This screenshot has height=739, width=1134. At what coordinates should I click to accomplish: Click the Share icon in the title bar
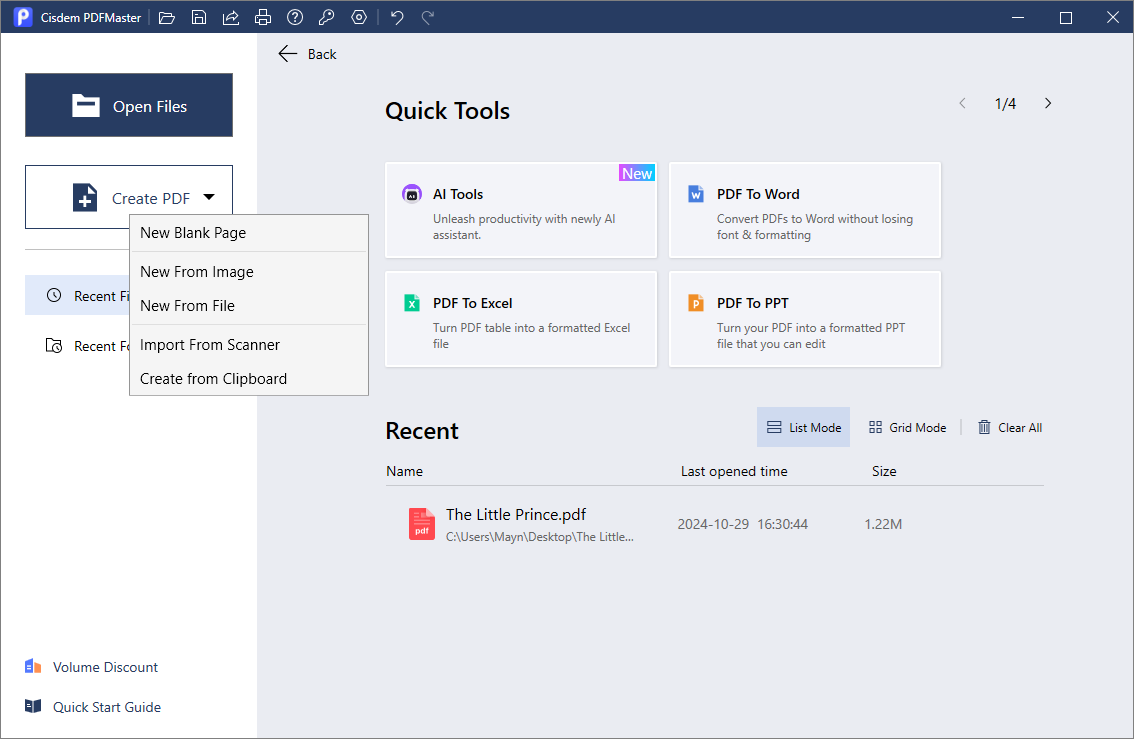[x=231, y=17]
